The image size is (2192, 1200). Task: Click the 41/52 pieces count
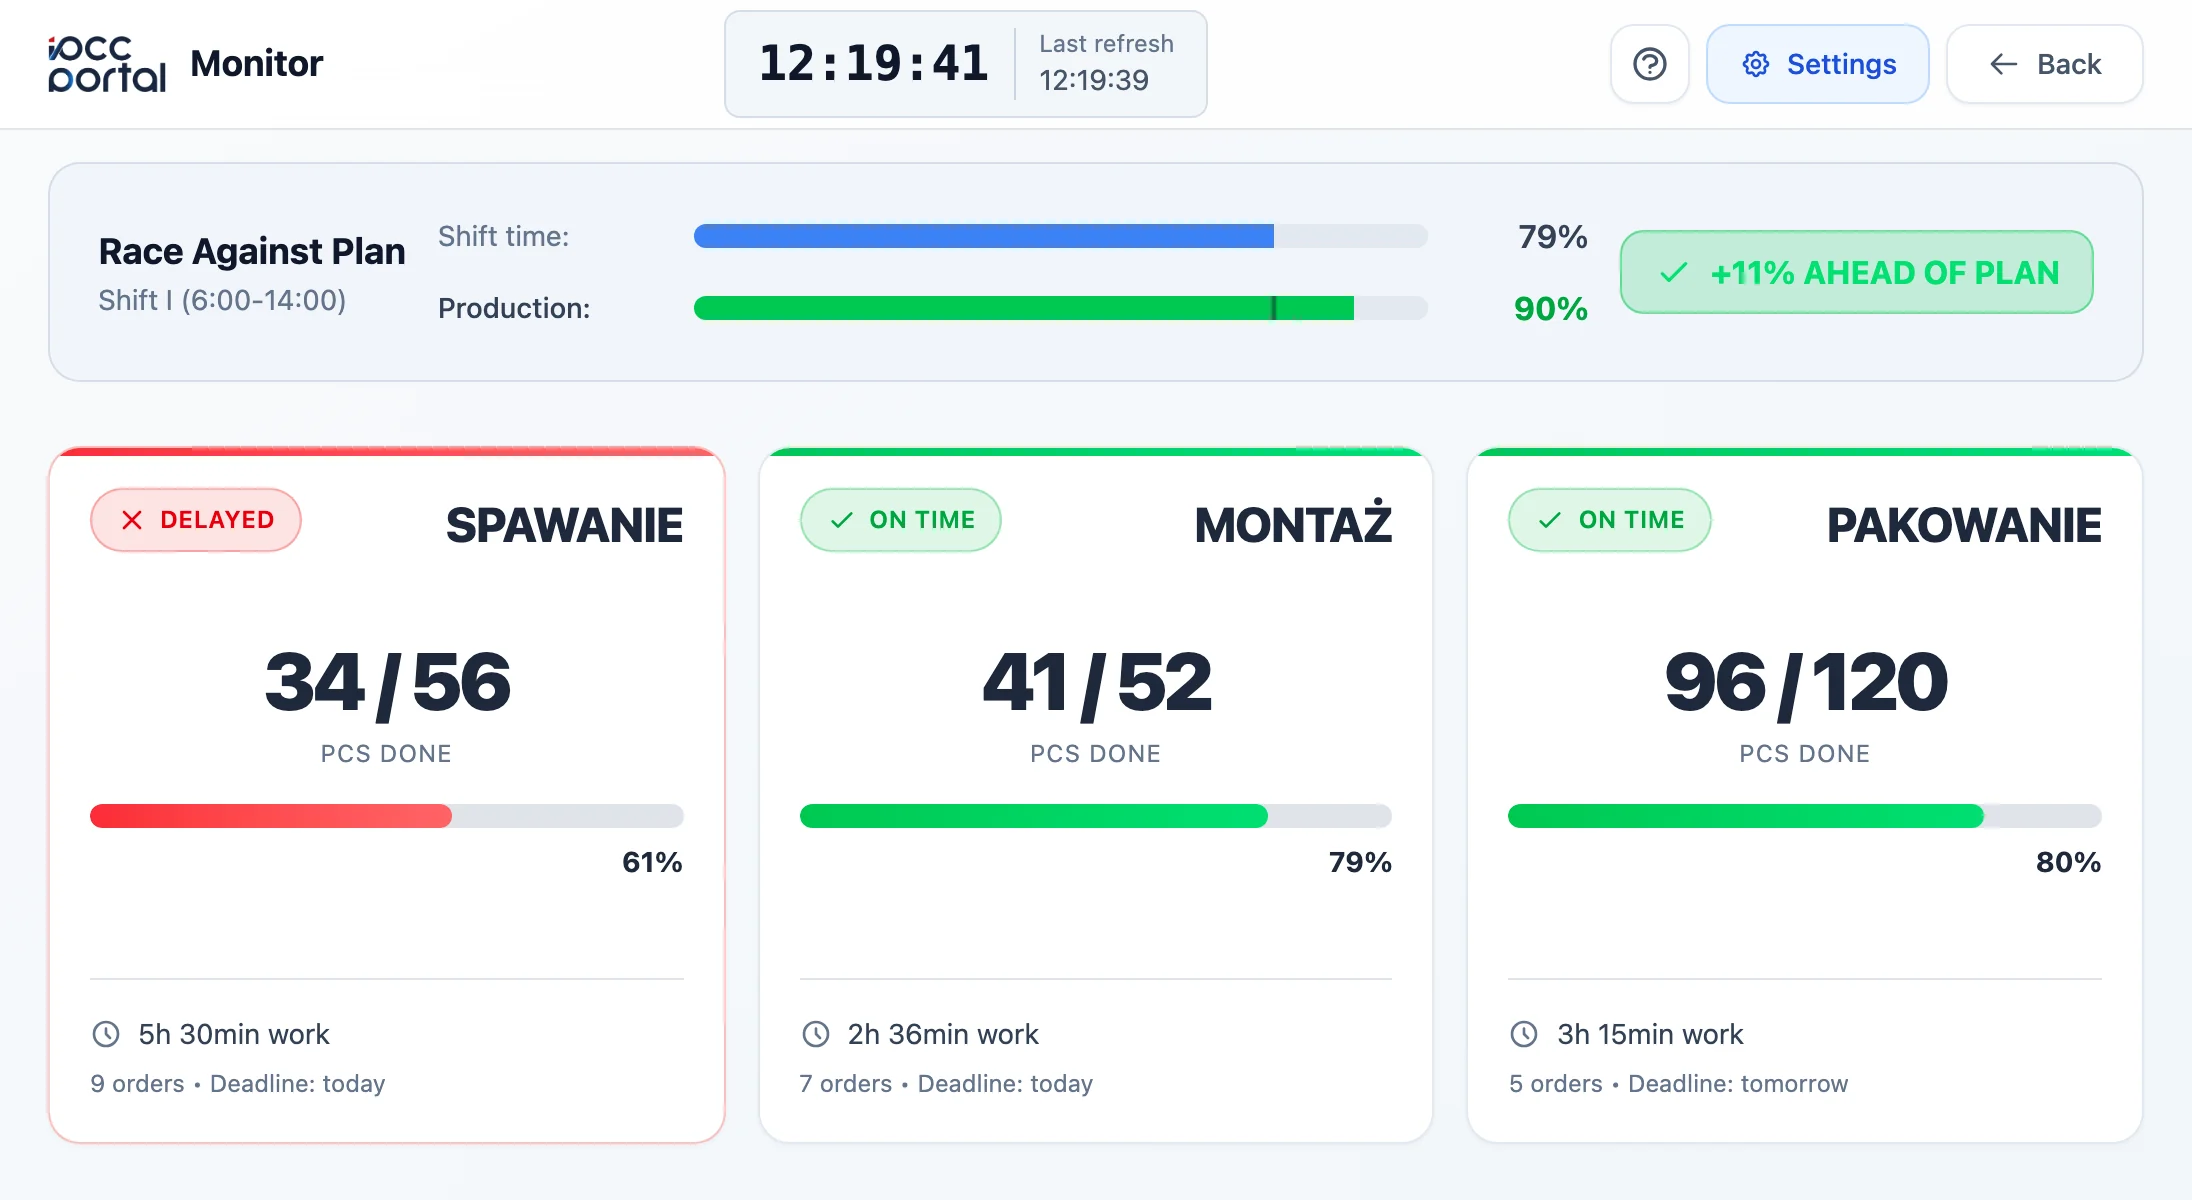point(1096,683)
